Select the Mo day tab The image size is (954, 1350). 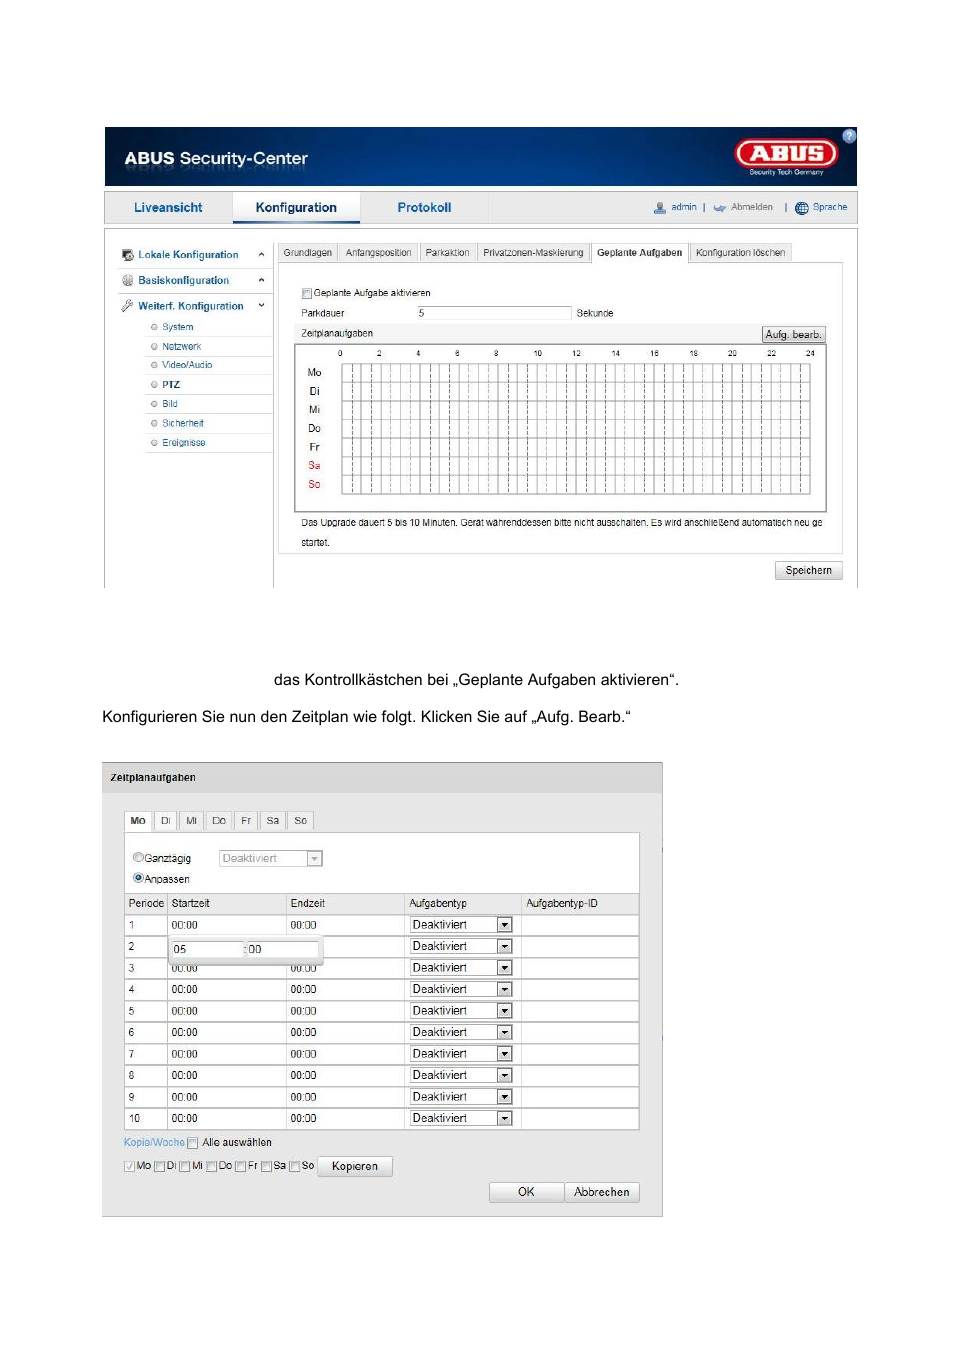(x=138, y=821)
